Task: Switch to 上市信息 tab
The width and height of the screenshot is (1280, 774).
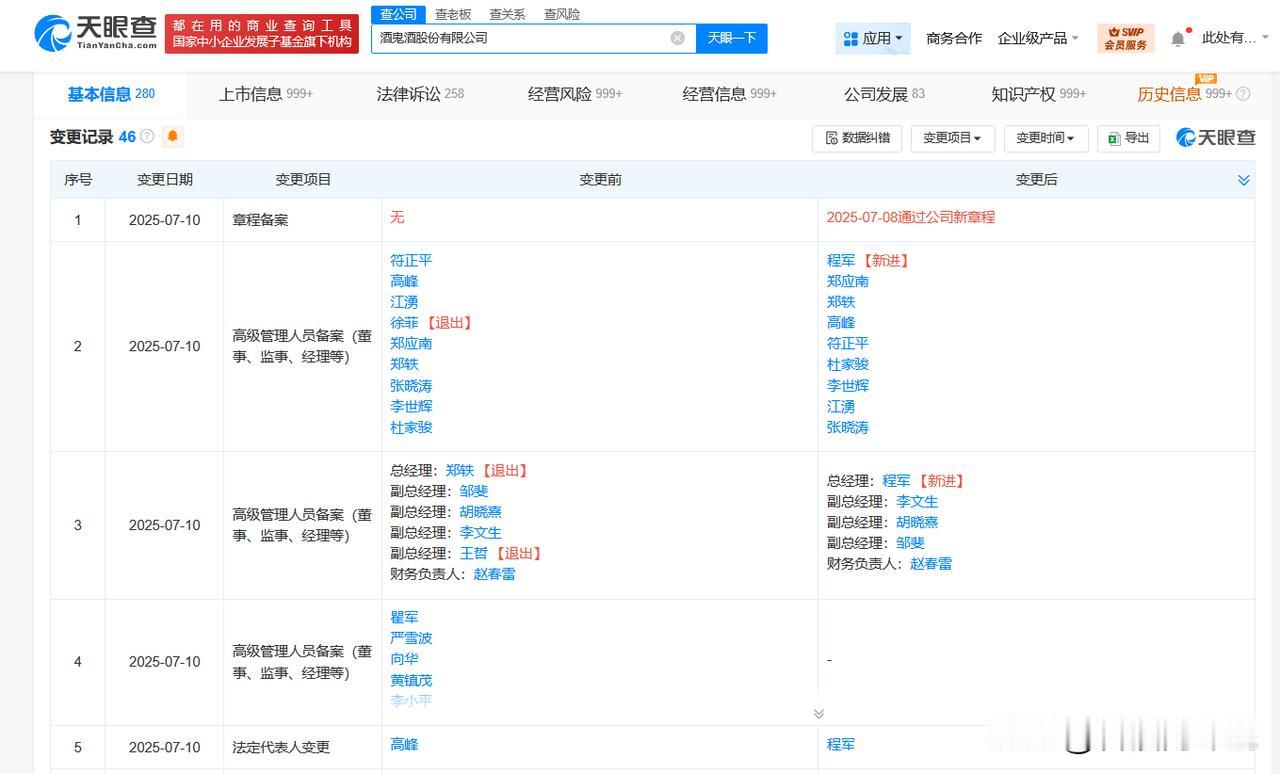Action: (266, 94)
